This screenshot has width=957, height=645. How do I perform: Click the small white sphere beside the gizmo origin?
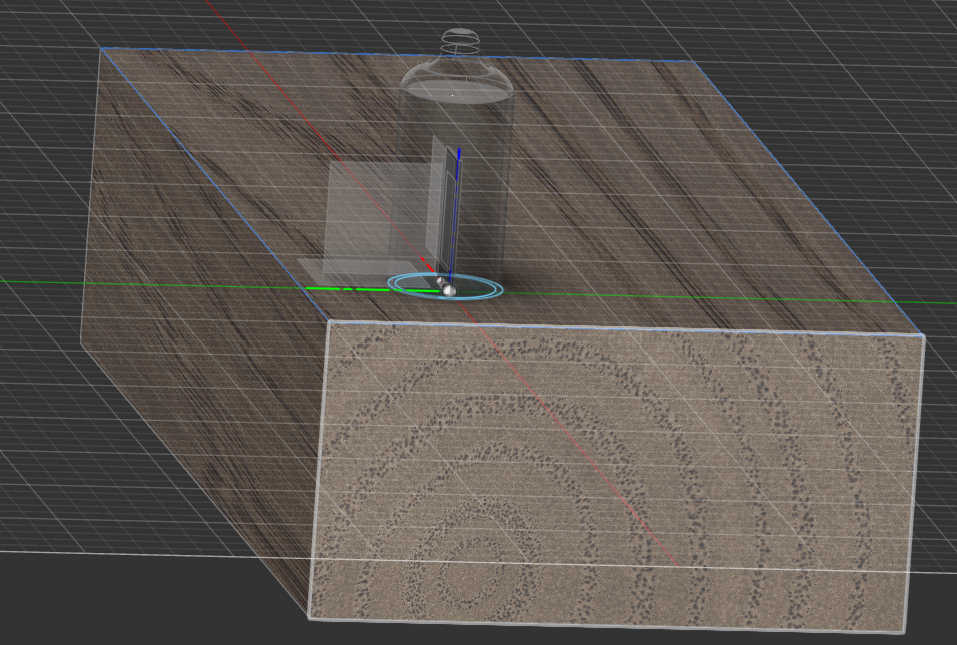tap(437, 281)
